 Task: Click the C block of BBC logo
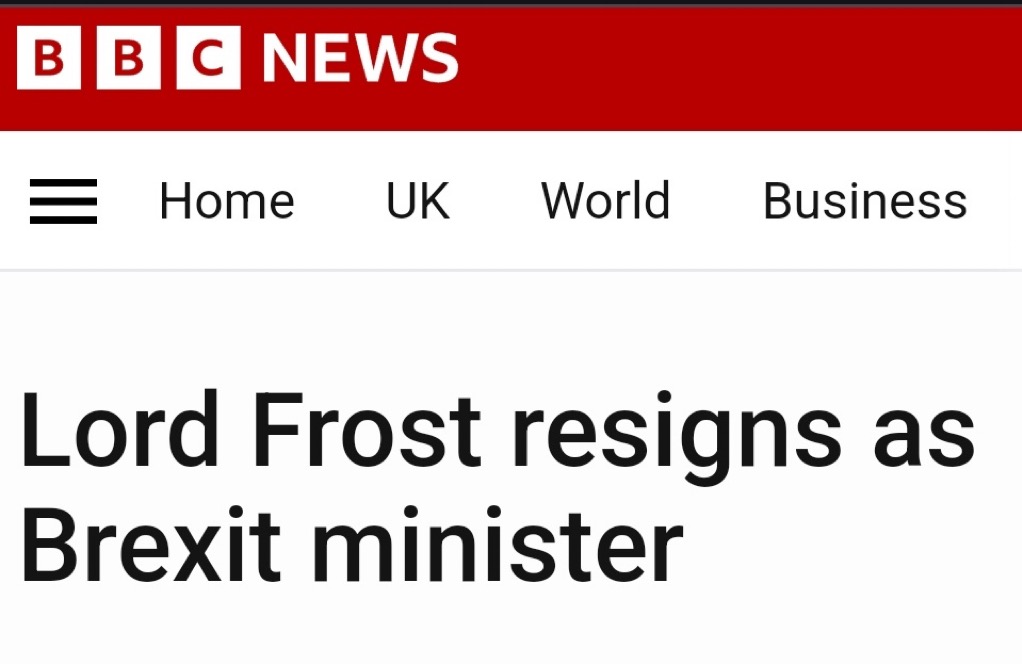[208, 59]
